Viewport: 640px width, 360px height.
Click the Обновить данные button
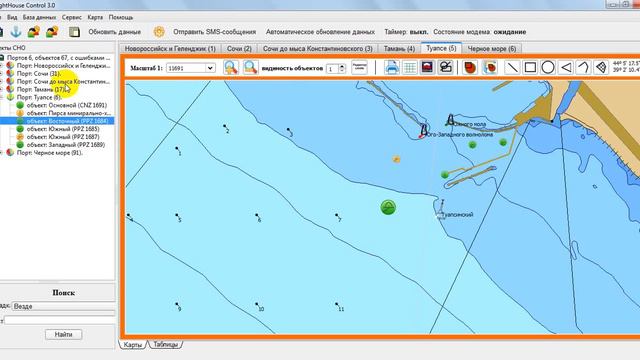[115, 32]
